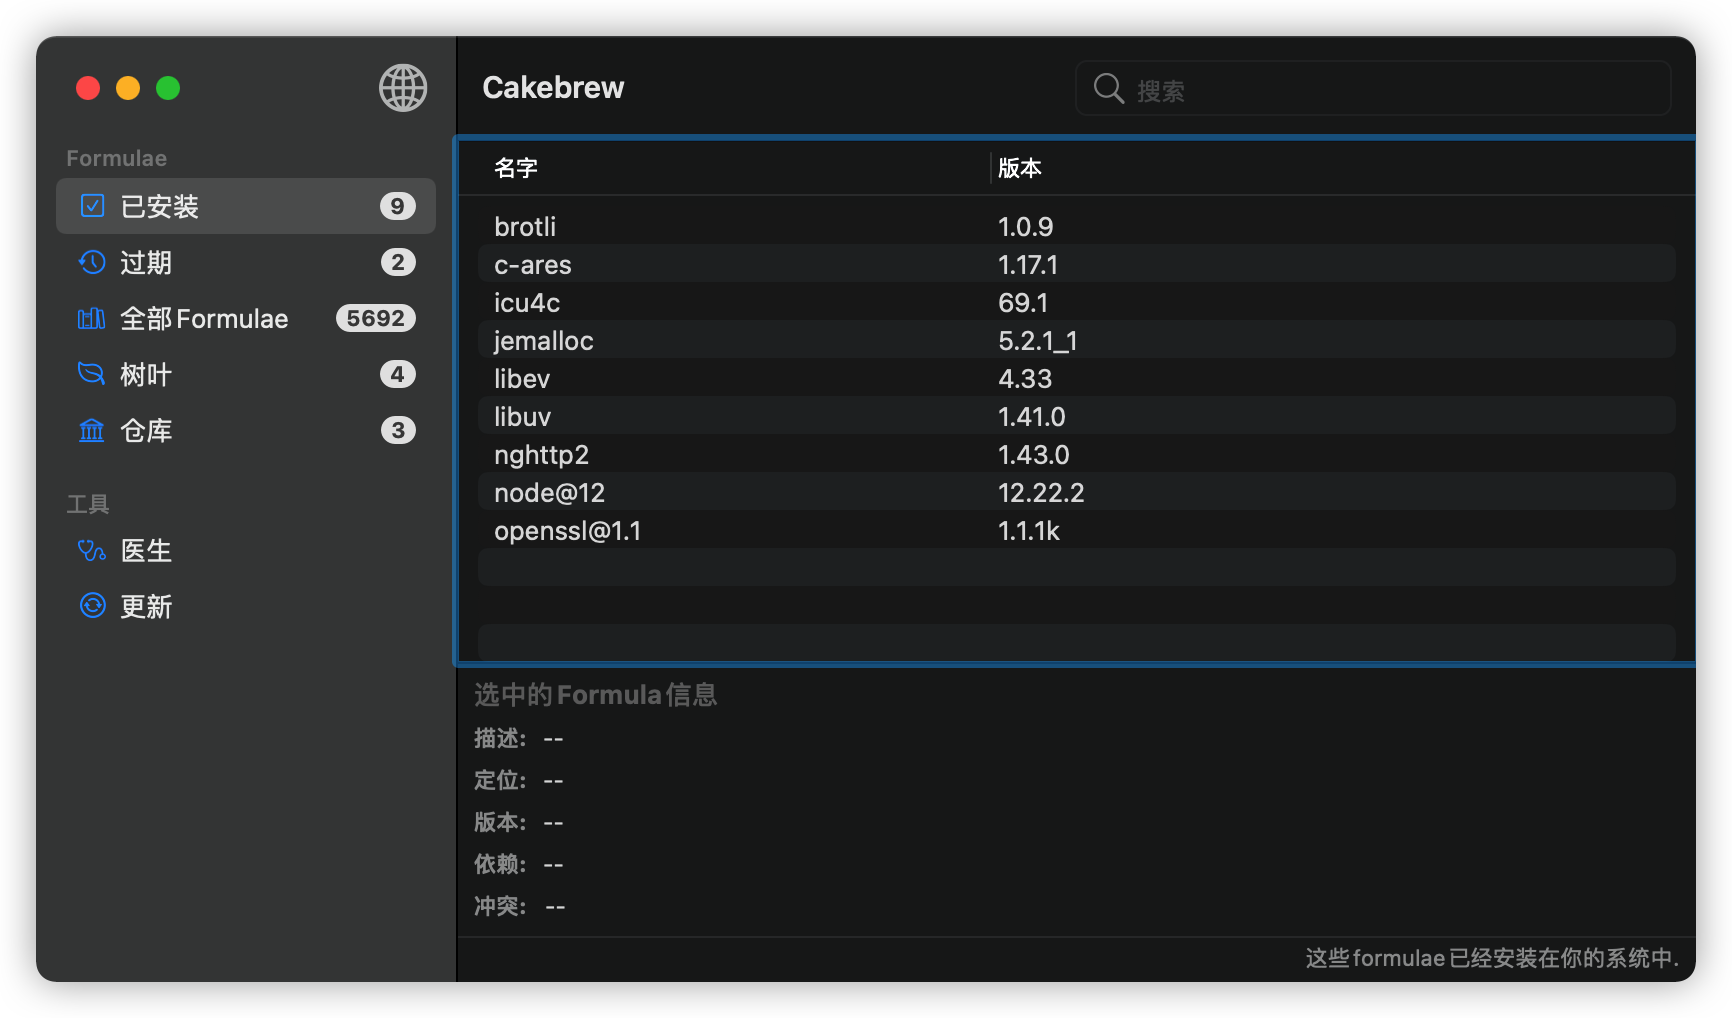Select the node@12 formula row
The width and height of the screenshot is (1732, 1018).
click(1077, 493)
